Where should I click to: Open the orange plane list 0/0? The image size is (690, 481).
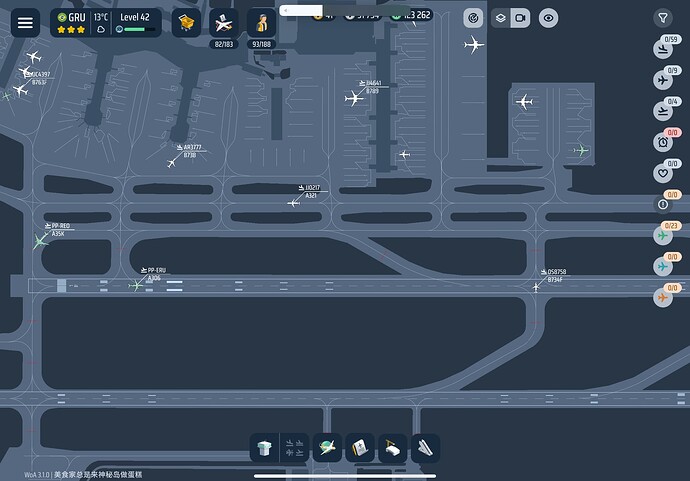point(663,297)
